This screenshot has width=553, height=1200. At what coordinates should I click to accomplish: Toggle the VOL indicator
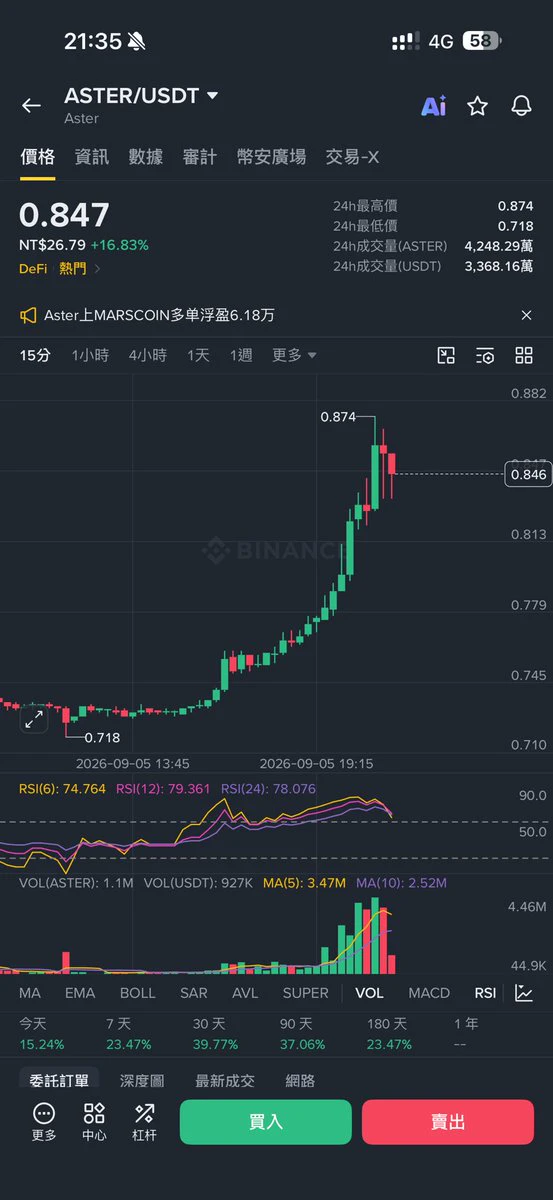point(369,993)
